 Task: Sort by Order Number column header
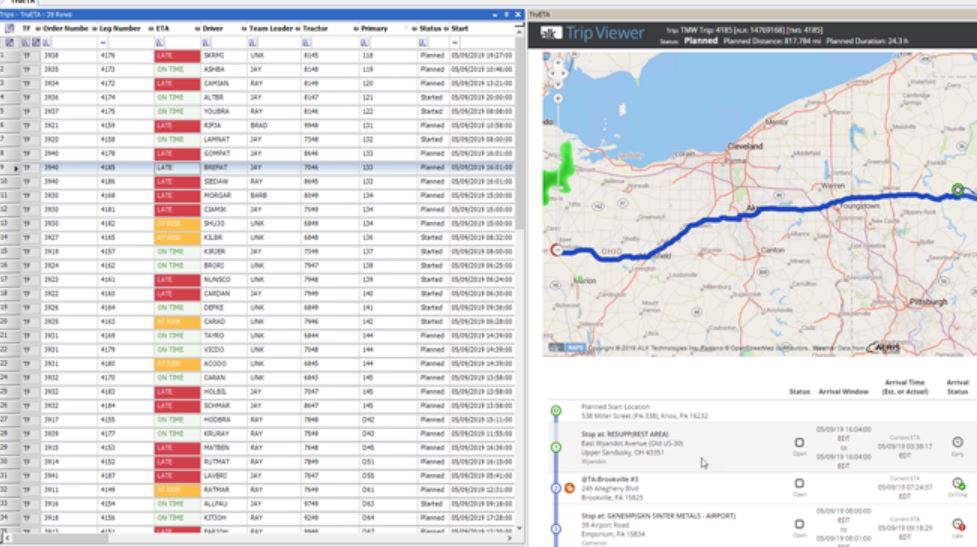[65, 29]
